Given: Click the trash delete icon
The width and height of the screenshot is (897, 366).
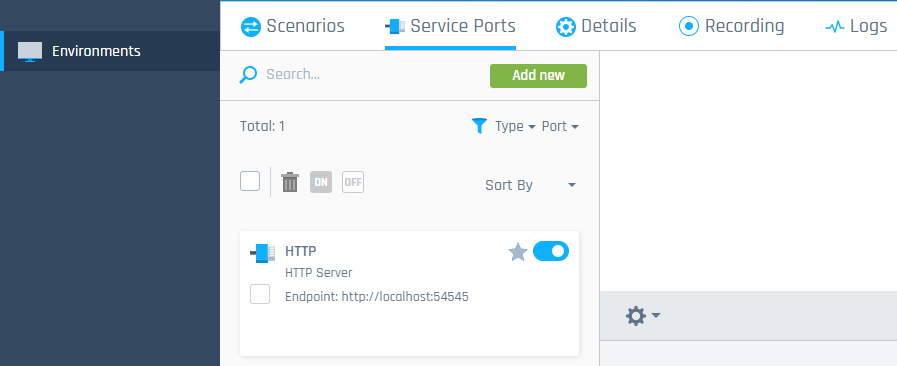Looking at the screenshot, I should (x=290, y=182).
